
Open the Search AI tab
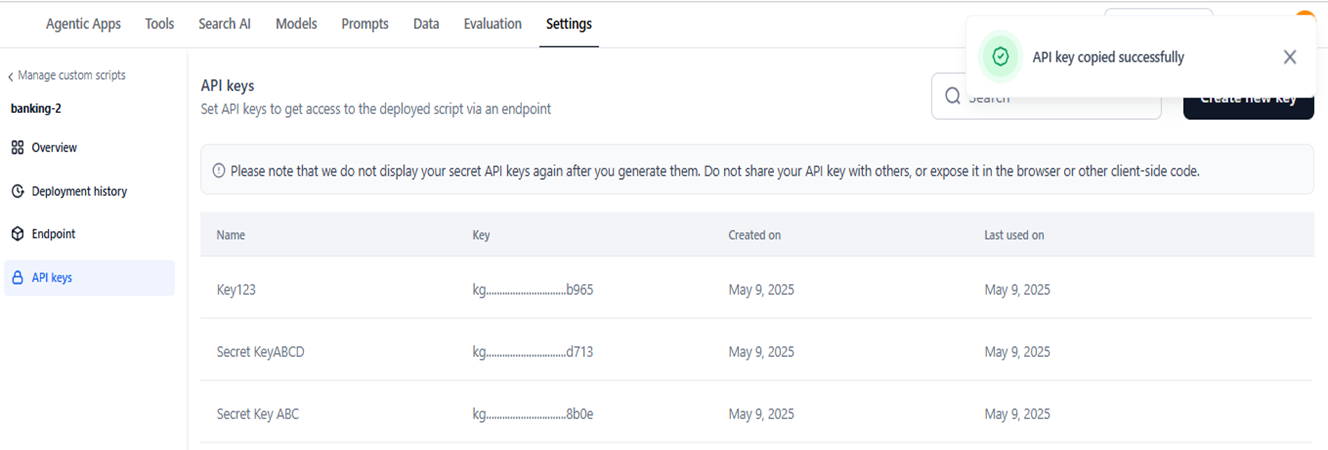pyautogui.click(x=224, y=24)
